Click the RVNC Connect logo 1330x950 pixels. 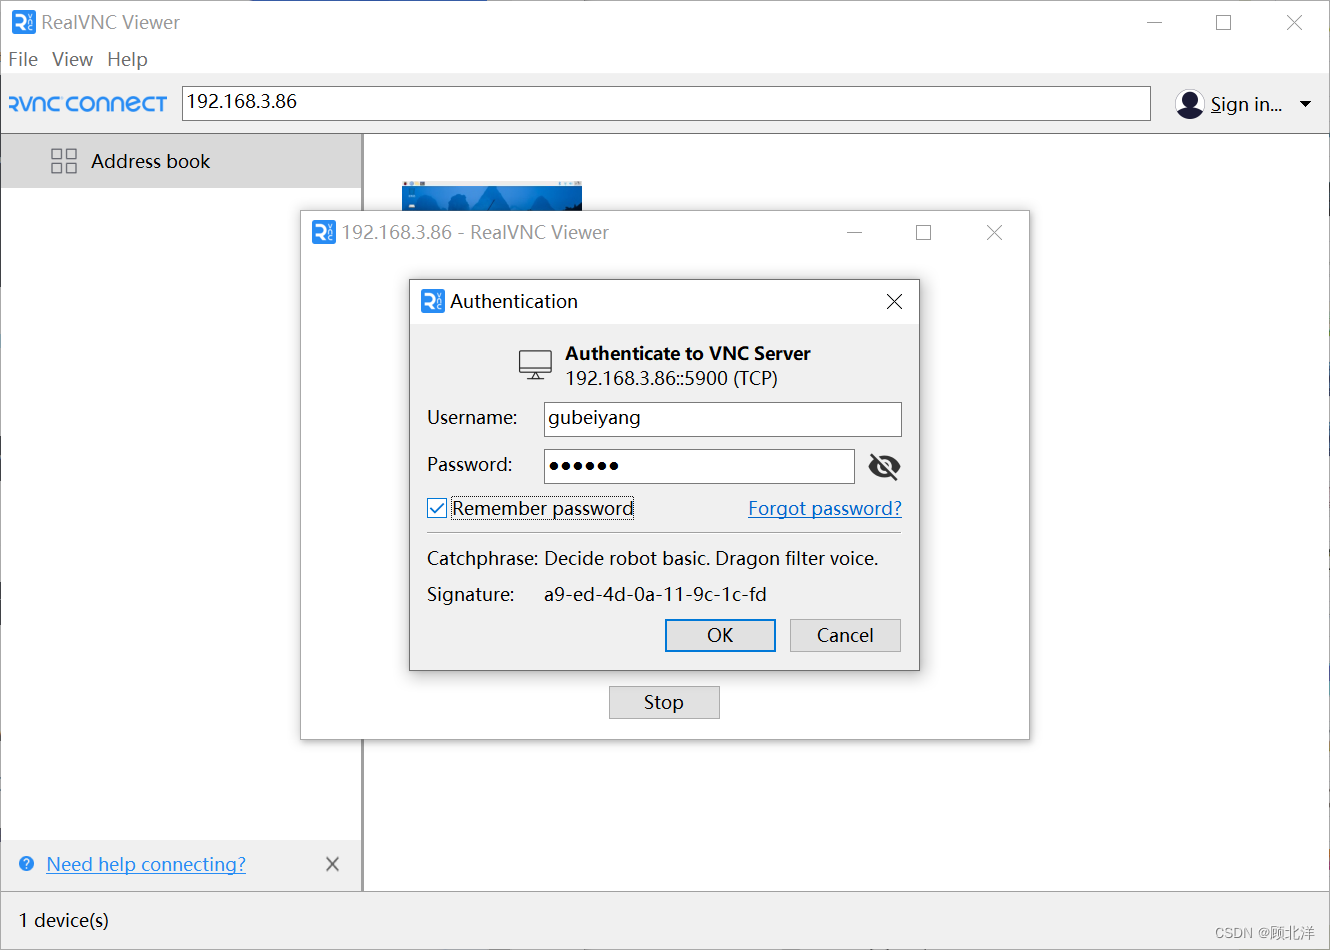[88, 104]
